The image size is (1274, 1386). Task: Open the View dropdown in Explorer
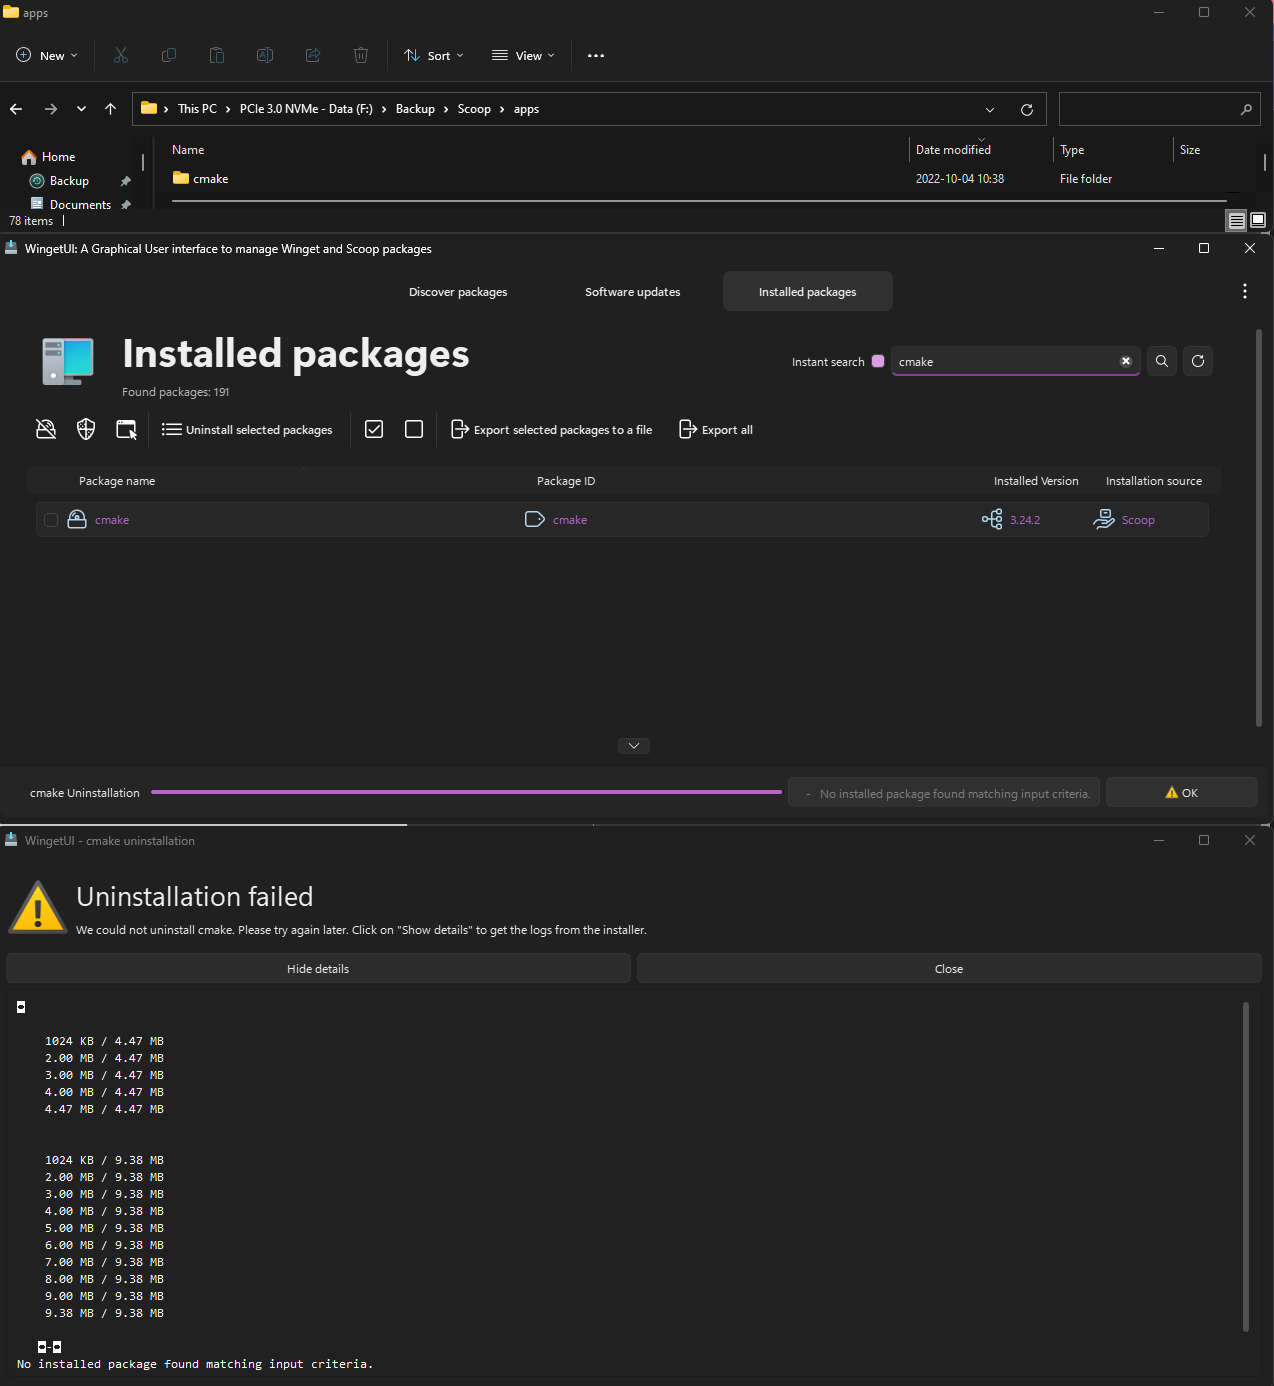click(522, 55)
